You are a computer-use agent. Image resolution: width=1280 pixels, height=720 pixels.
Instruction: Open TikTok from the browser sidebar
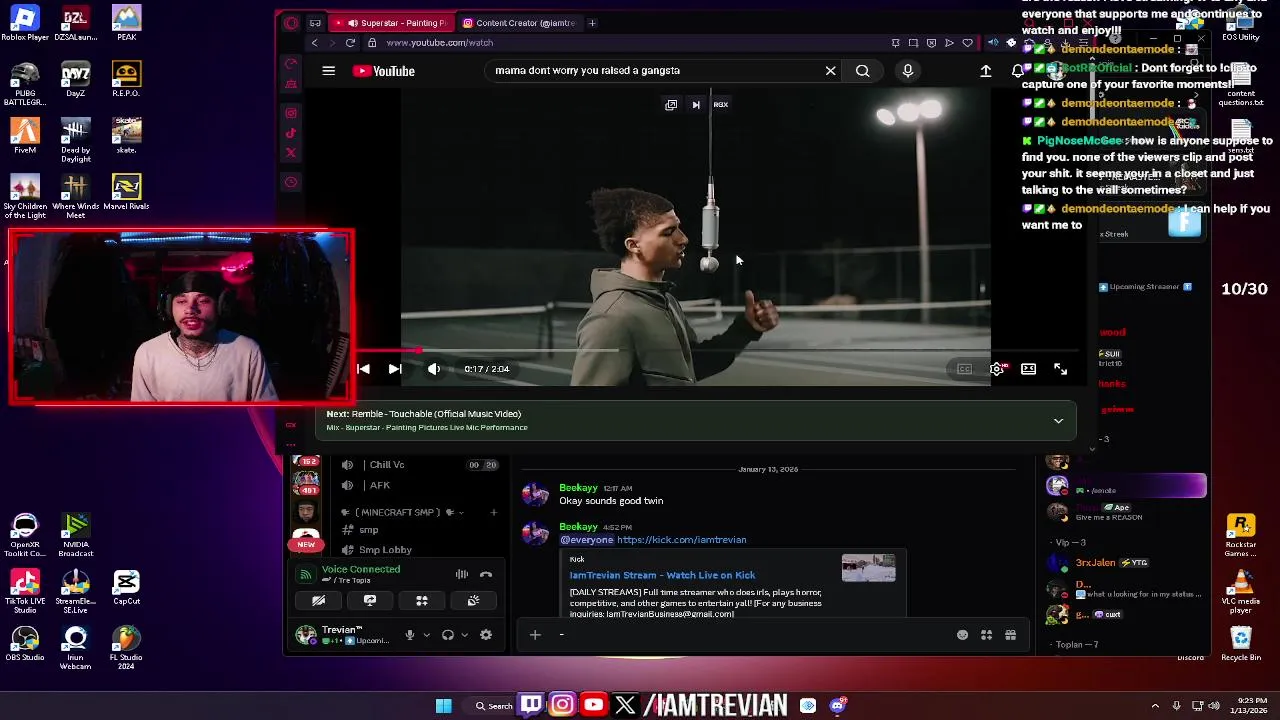pos(291,133)
